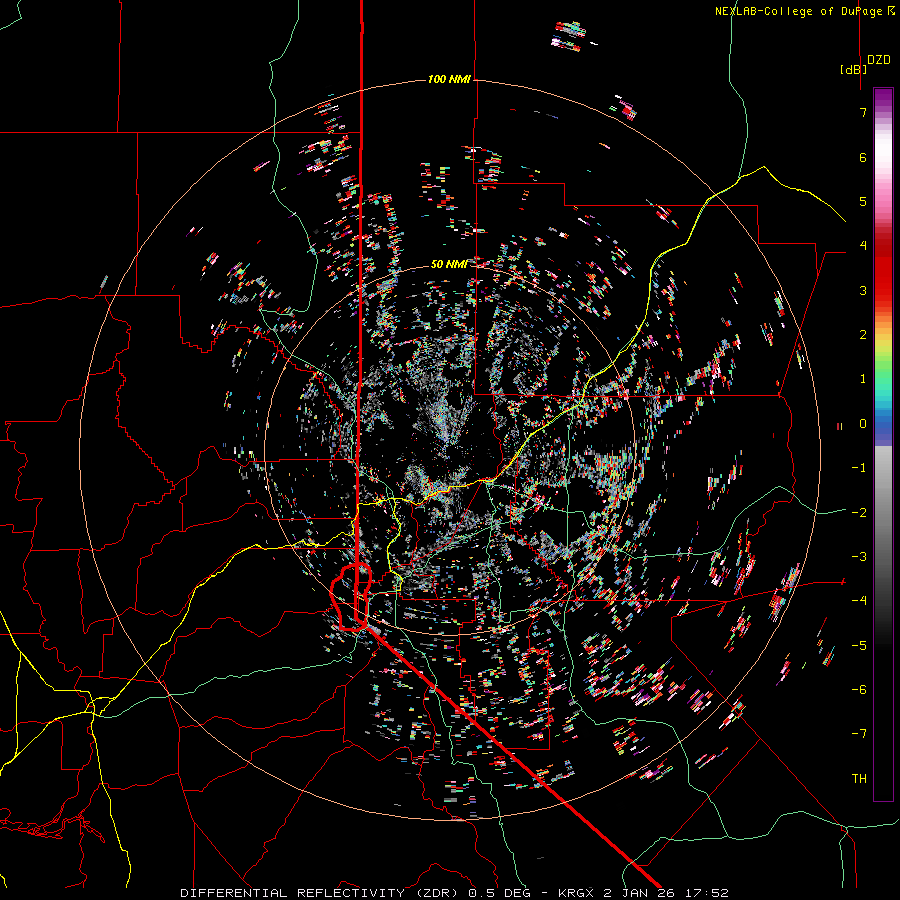Select the 100 NMI range ring label

449,79
